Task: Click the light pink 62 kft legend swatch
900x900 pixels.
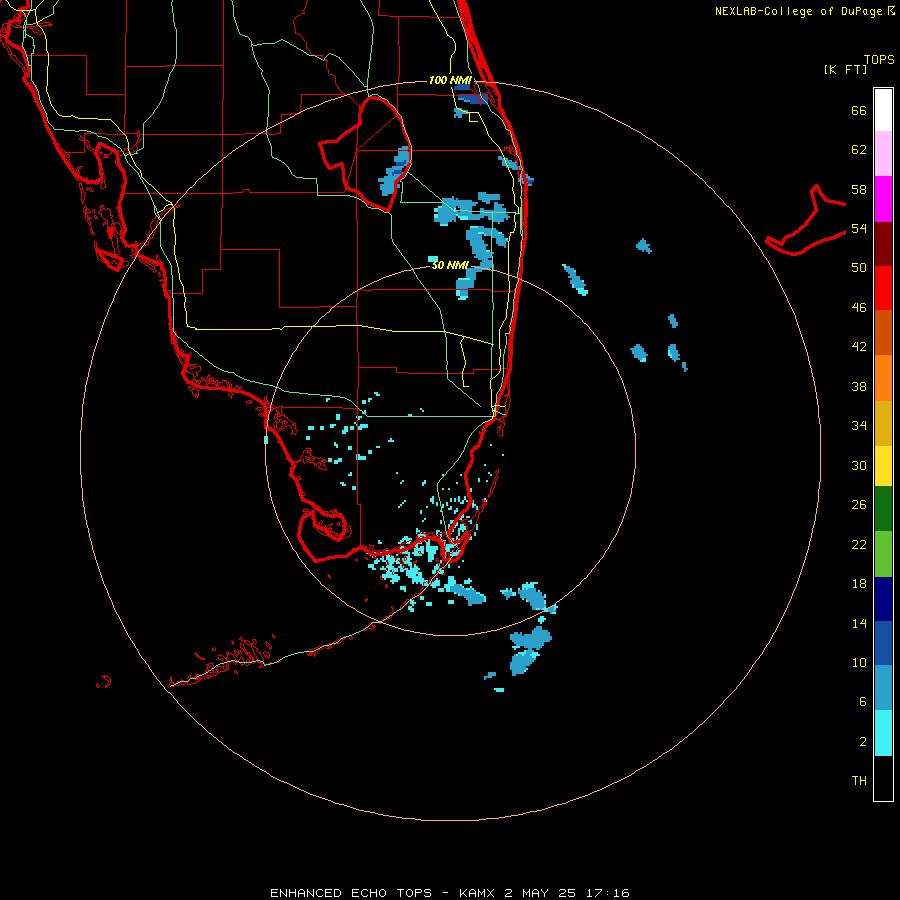Action: (x=883, y=154)
